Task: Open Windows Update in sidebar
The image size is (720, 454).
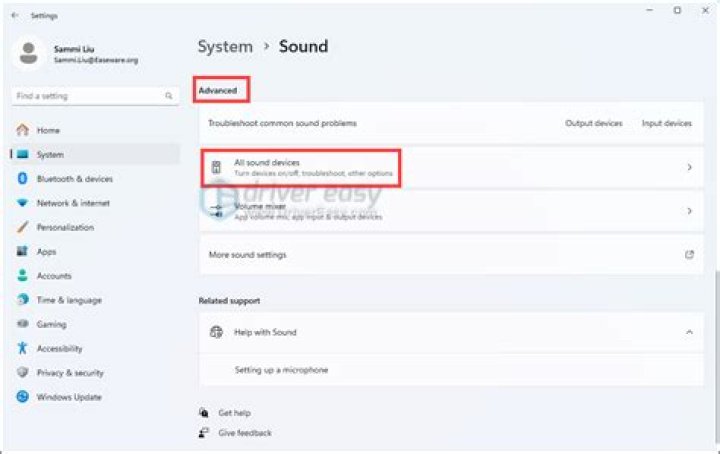Action: coord(69,397)
